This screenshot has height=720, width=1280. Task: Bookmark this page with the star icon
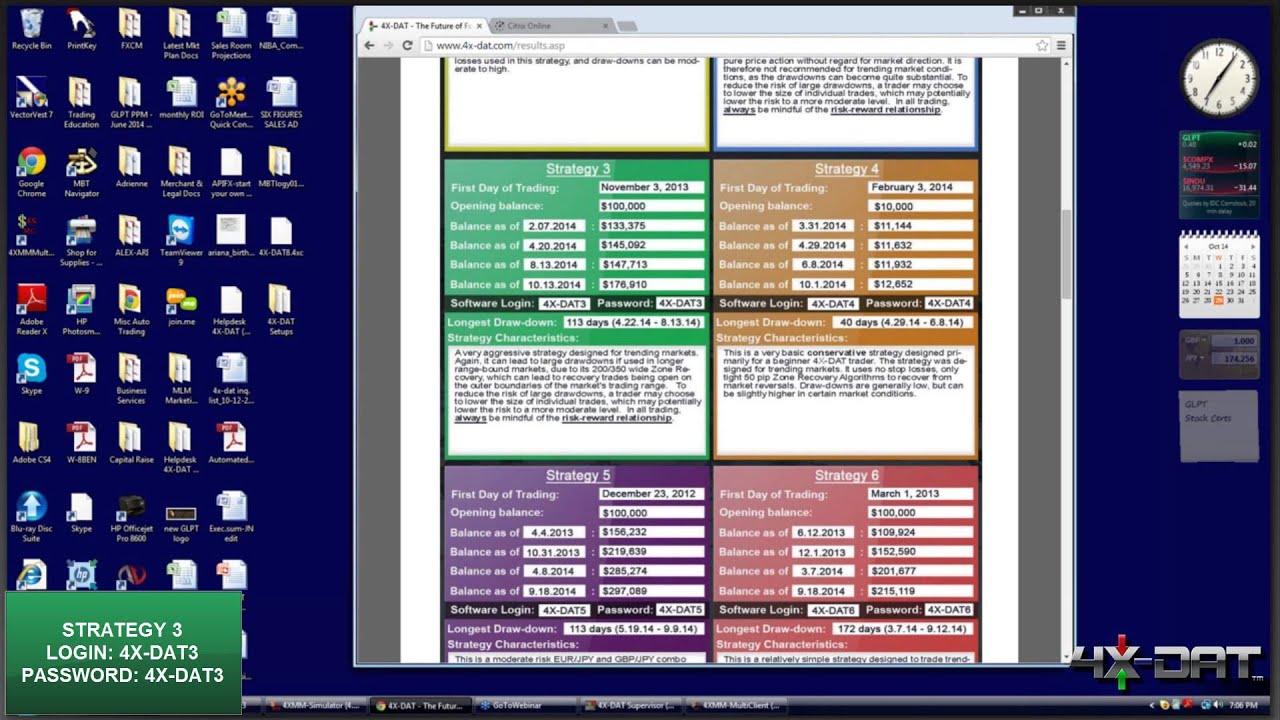pyautogui.click(x=1042, y=45)
